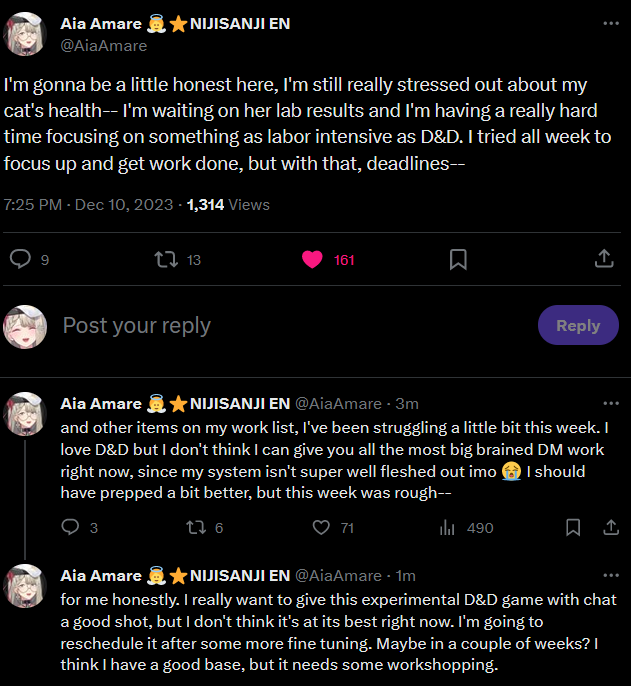Reply to the main tweet via comment icon

tap(21, 259)
